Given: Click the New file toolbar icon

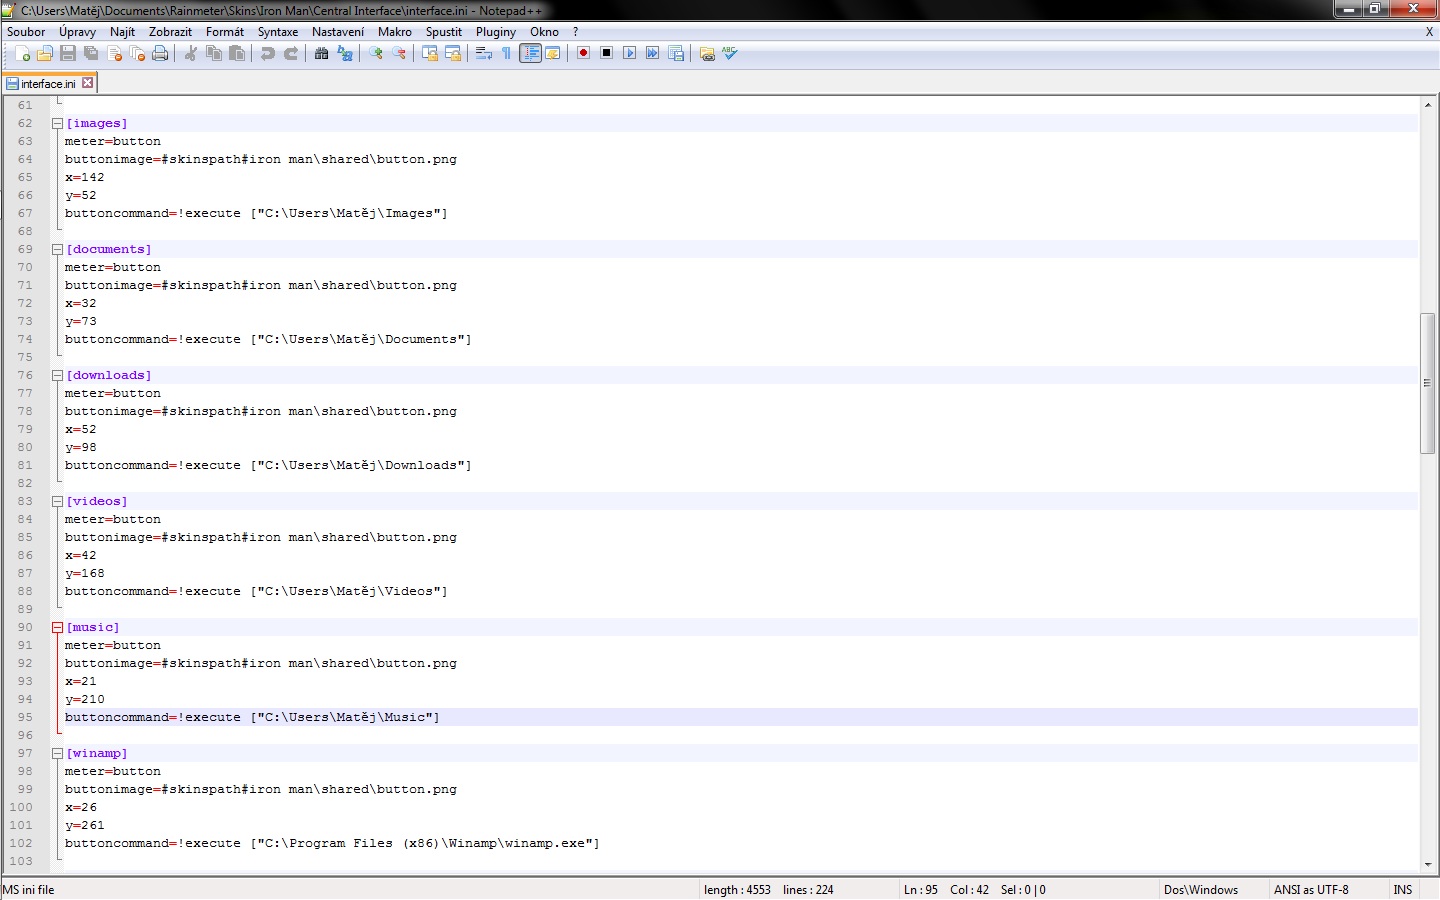Looking at the screenshot, I should [22, 54].
